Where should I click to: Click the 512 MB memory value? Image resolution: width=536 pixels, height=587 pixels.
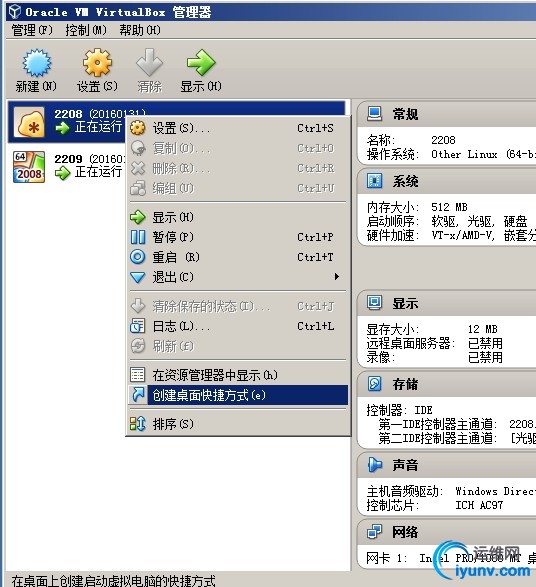point(449,207)
